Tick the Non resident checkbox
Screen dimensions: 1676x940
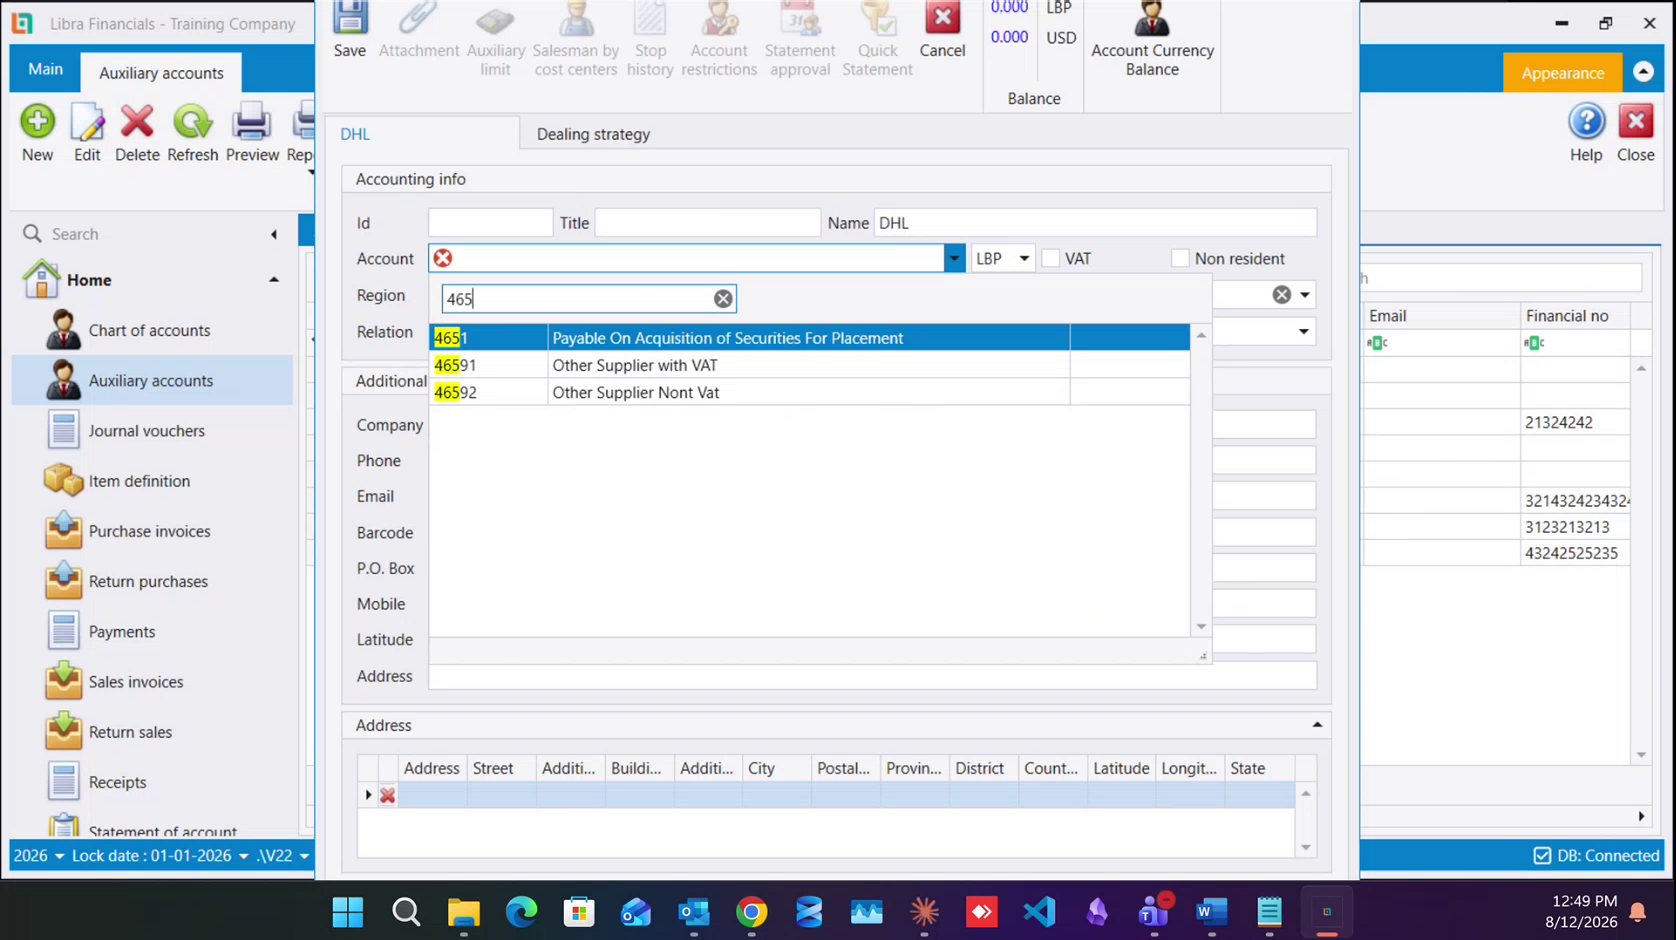[x=1180, y=259]
